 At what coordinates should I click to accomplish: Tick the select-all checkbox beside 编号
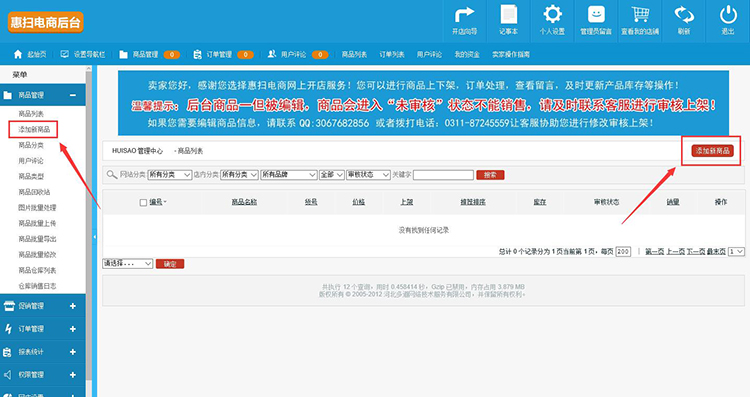coord(143,202)
